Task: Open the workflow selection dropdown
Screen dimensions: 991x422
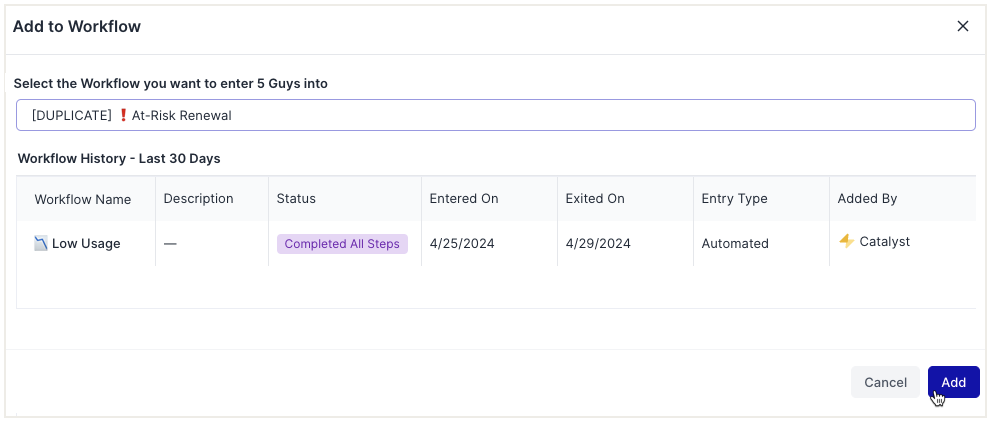Action: pyautogui.click(x=495, y=115)
